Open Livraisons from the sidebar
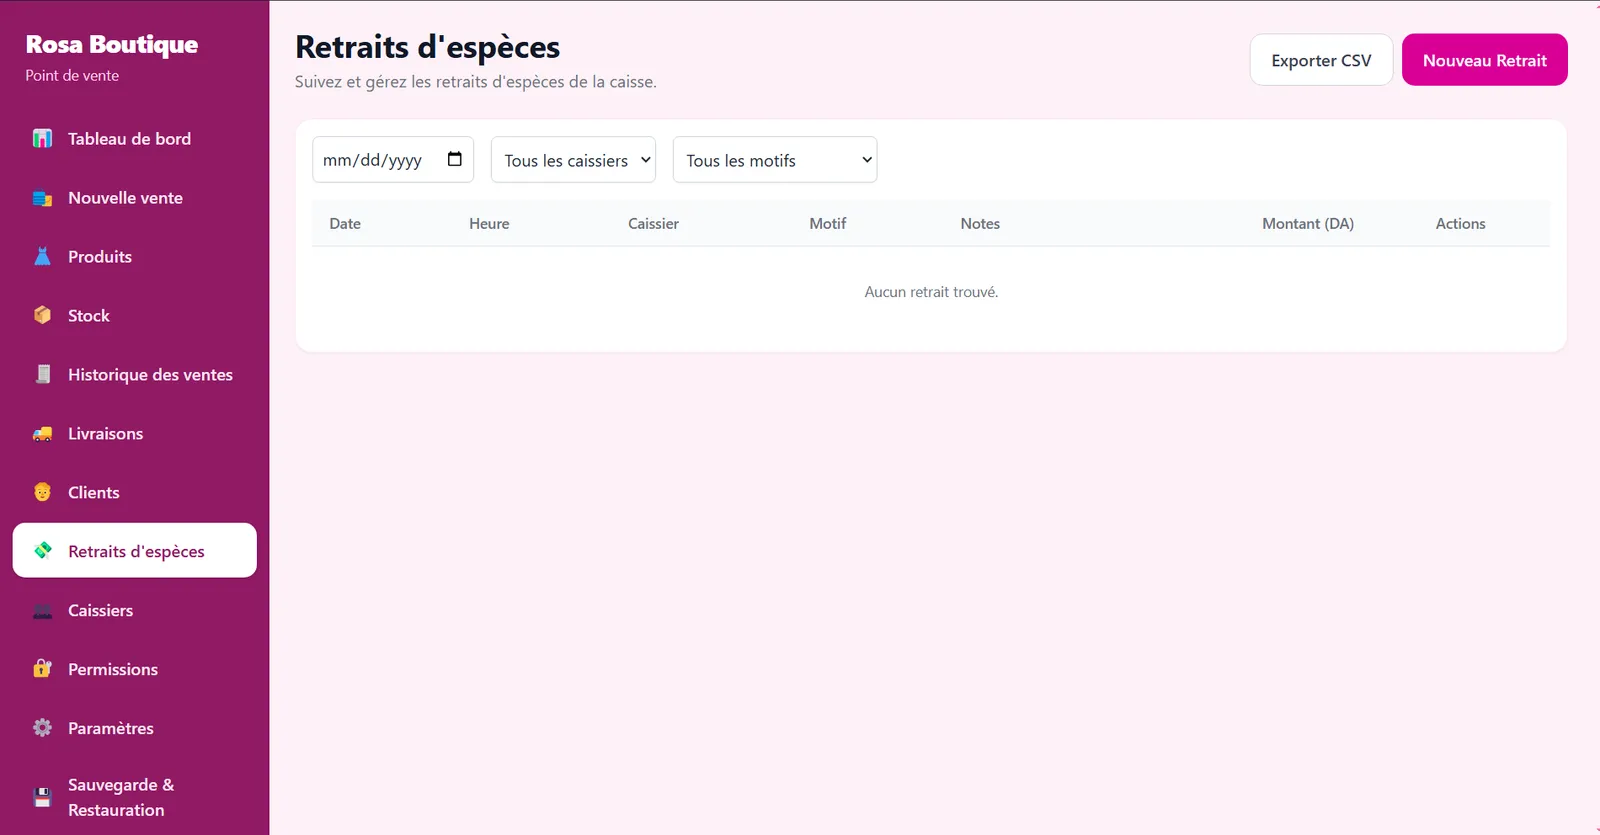Screen dimensions: 1600x835 click(135, 434)
